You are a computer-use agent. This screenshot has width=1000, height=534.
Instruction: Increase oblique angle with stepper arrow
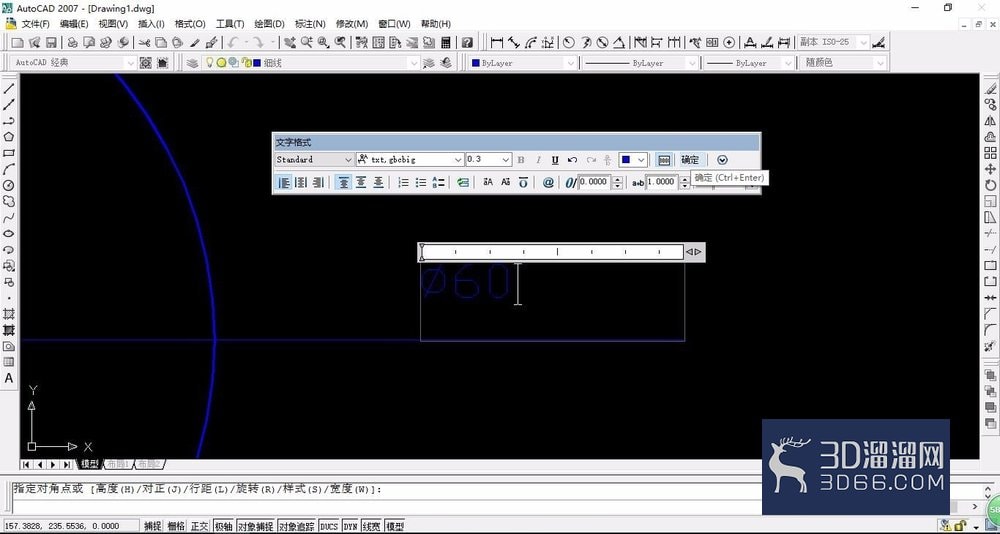click(617, 179)
